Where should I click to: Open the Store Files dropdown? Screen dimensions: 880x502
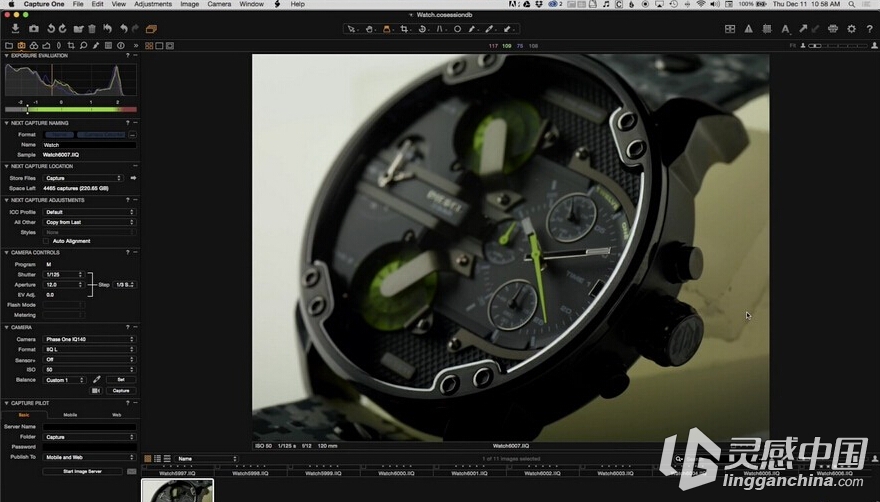(82, 178)
